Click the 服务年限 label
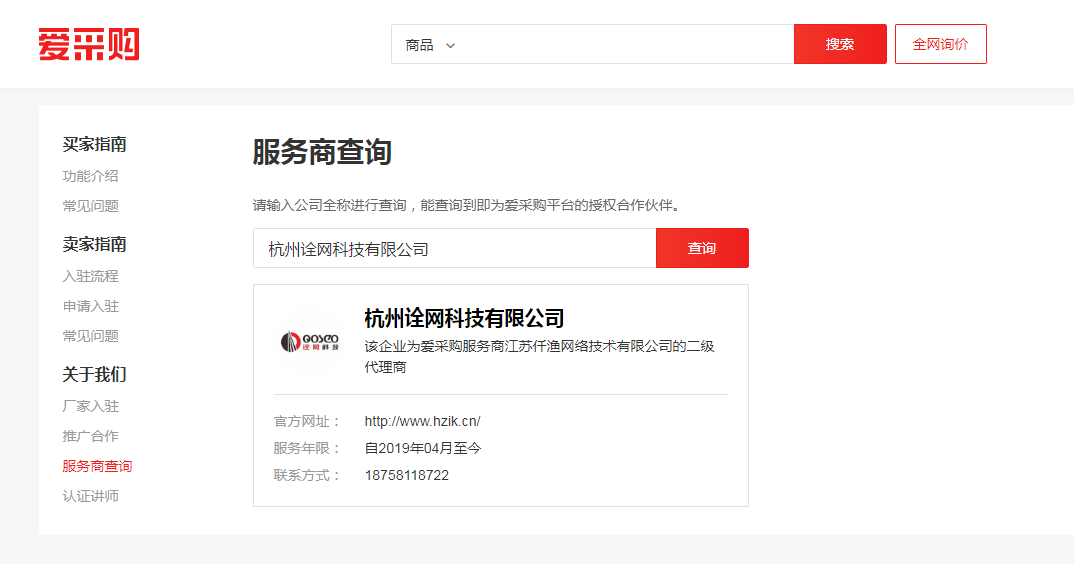The height and width of the screenshot is (564, 1074). click(x=307, y=448)
